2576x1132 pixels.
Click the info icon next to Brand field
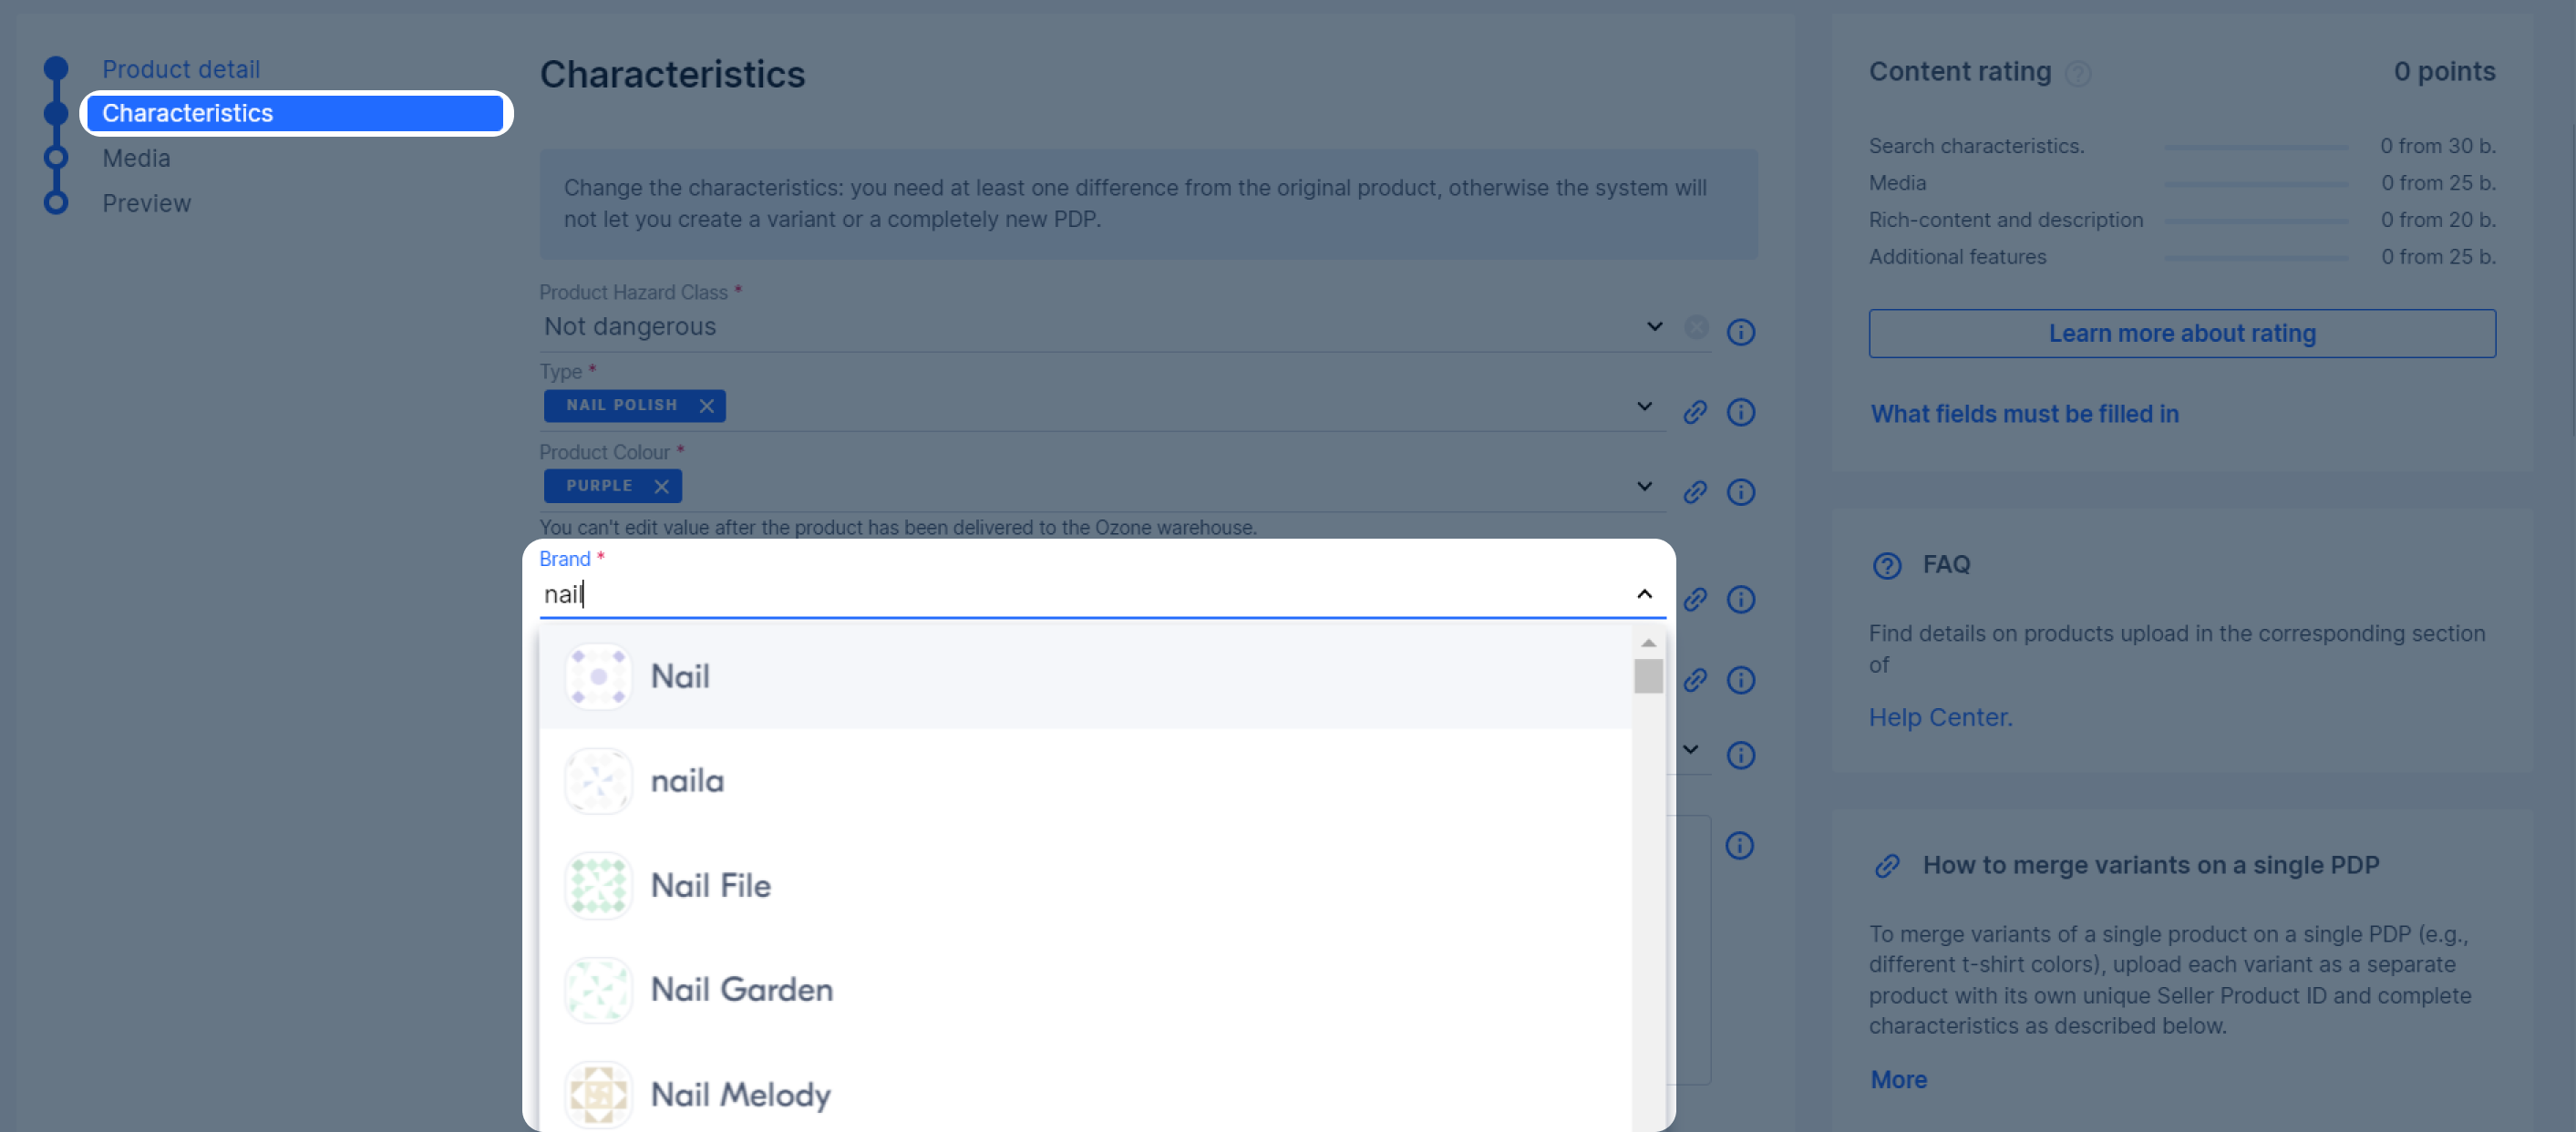click(1741, 599)
